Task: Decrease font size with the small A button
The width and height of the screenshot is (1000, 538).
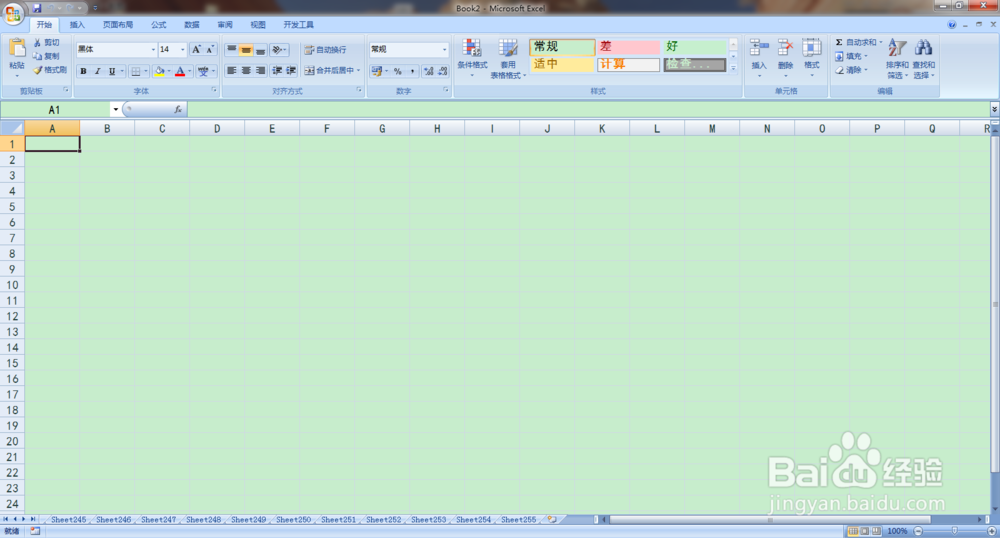Action: click(210, 49)
